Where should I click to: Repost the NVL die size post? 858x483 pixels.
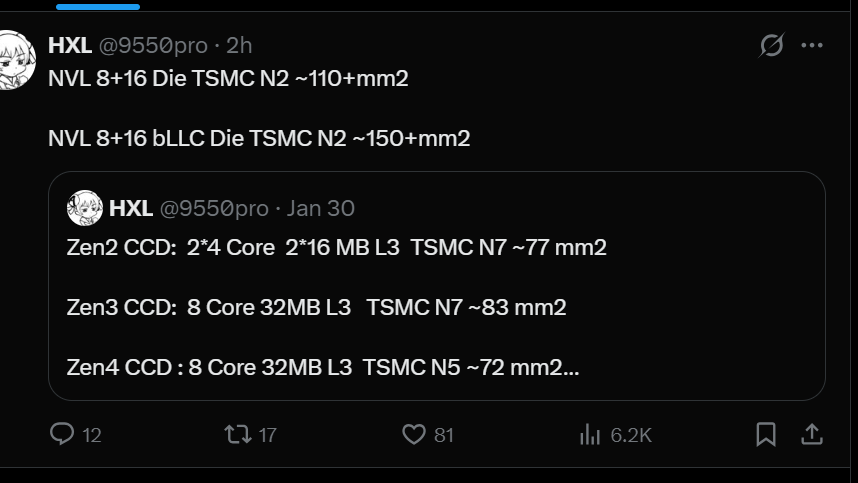click(x=238, y=434)
